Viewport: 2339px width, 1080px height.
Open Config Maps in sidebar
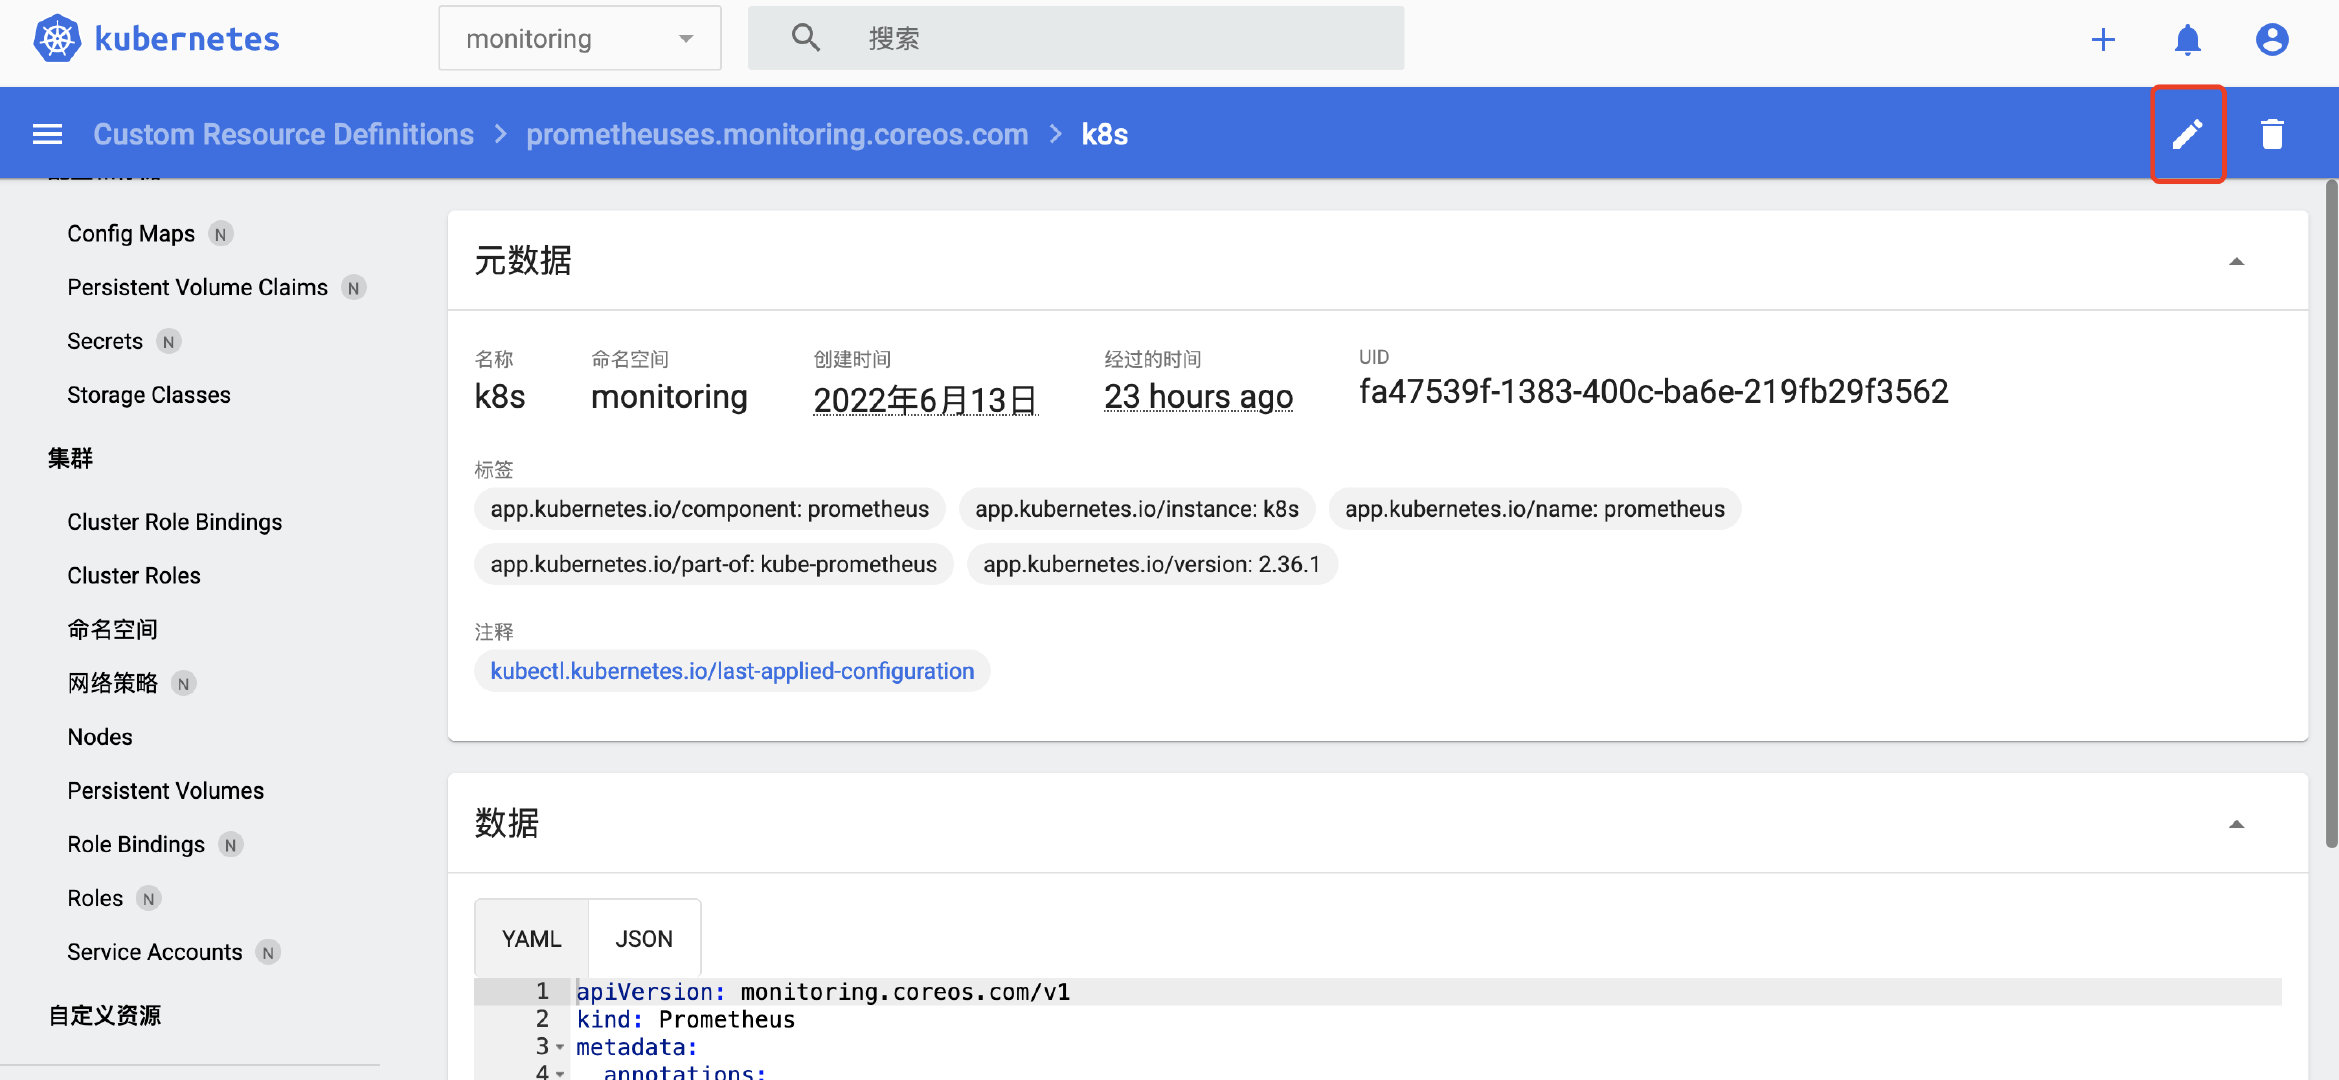pos(131,234)
